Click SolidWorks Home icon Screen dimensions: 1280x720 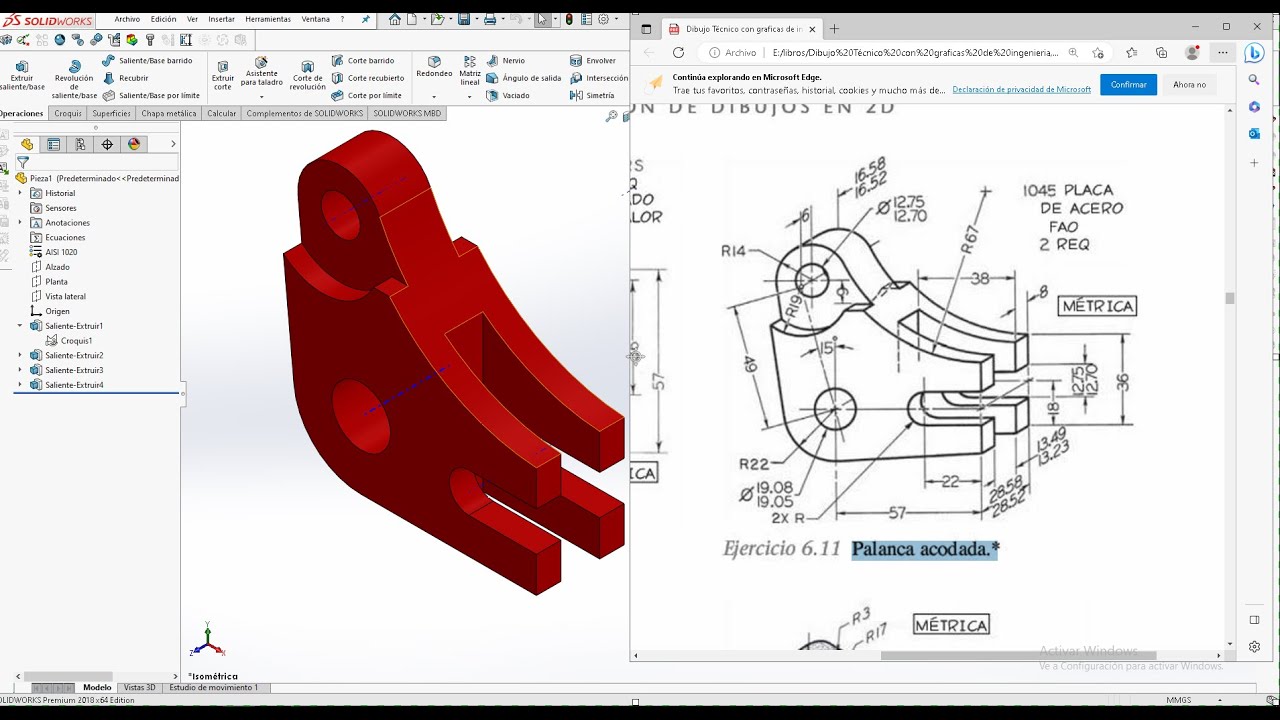[x=395, y=19]
